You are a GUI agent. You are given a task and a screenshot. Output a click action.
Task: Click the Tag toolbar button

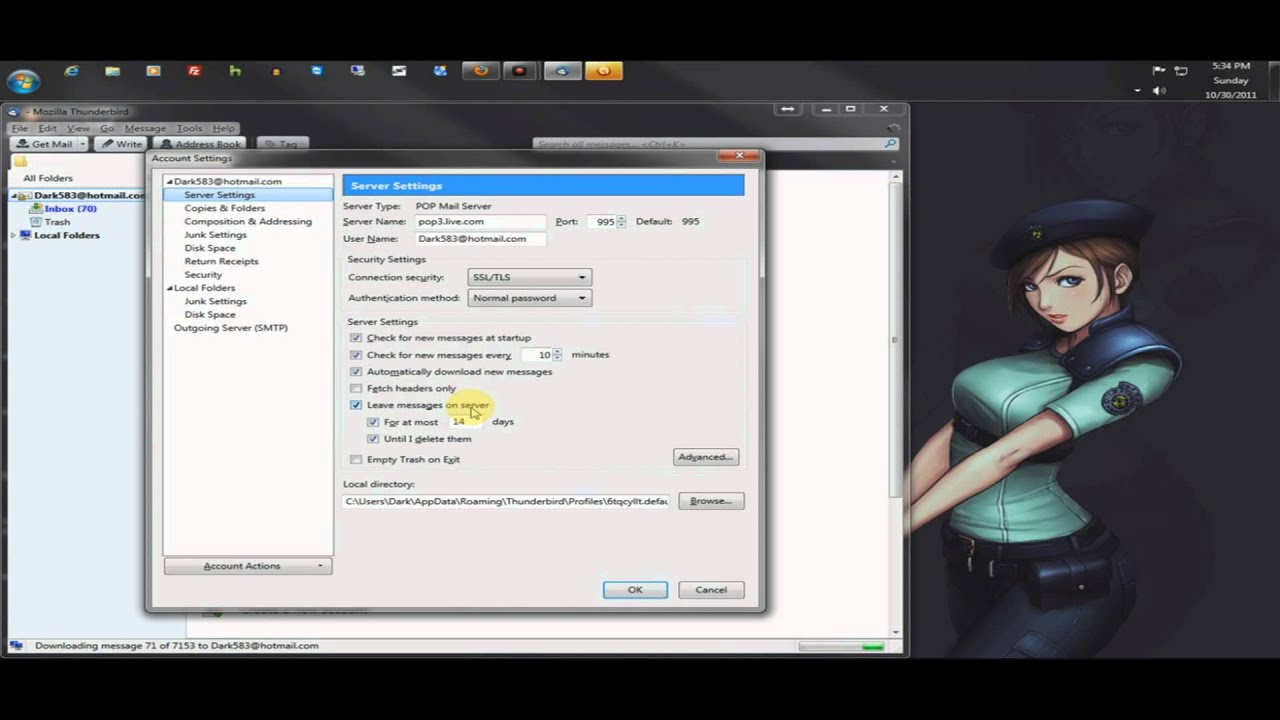click(282, 144)
